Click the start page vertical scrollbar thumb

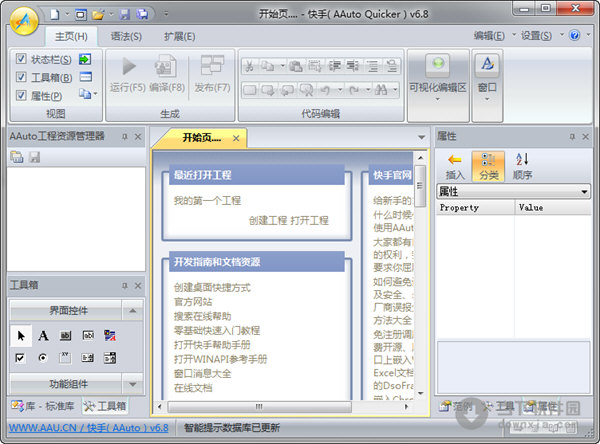click(420, 186)
